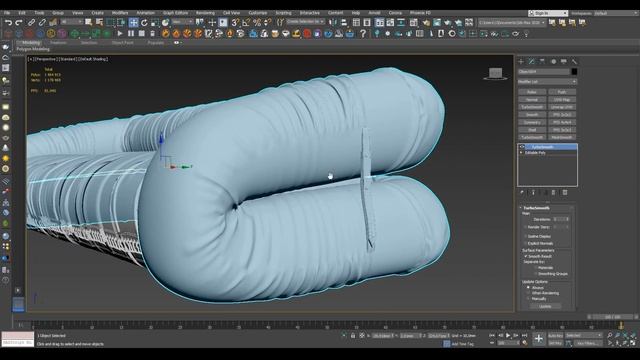640x360 pixels.
Task: Click the trash can icon in toolbar
Action: pos(152,33)
